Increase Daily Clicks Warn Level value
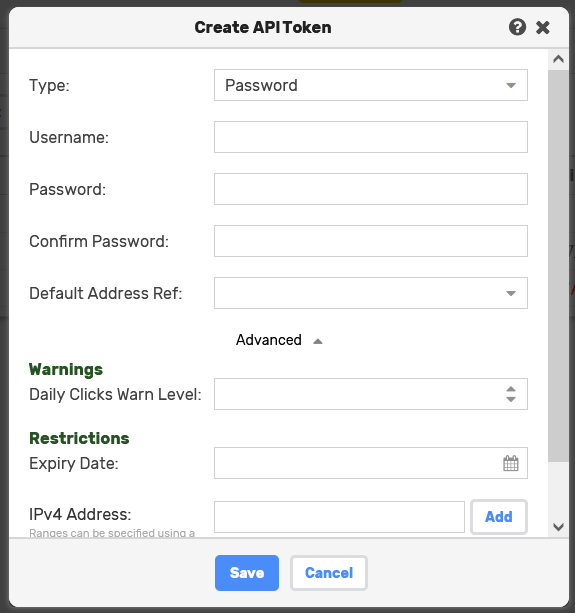Screen dimensions: 575x613 (511, 389)
